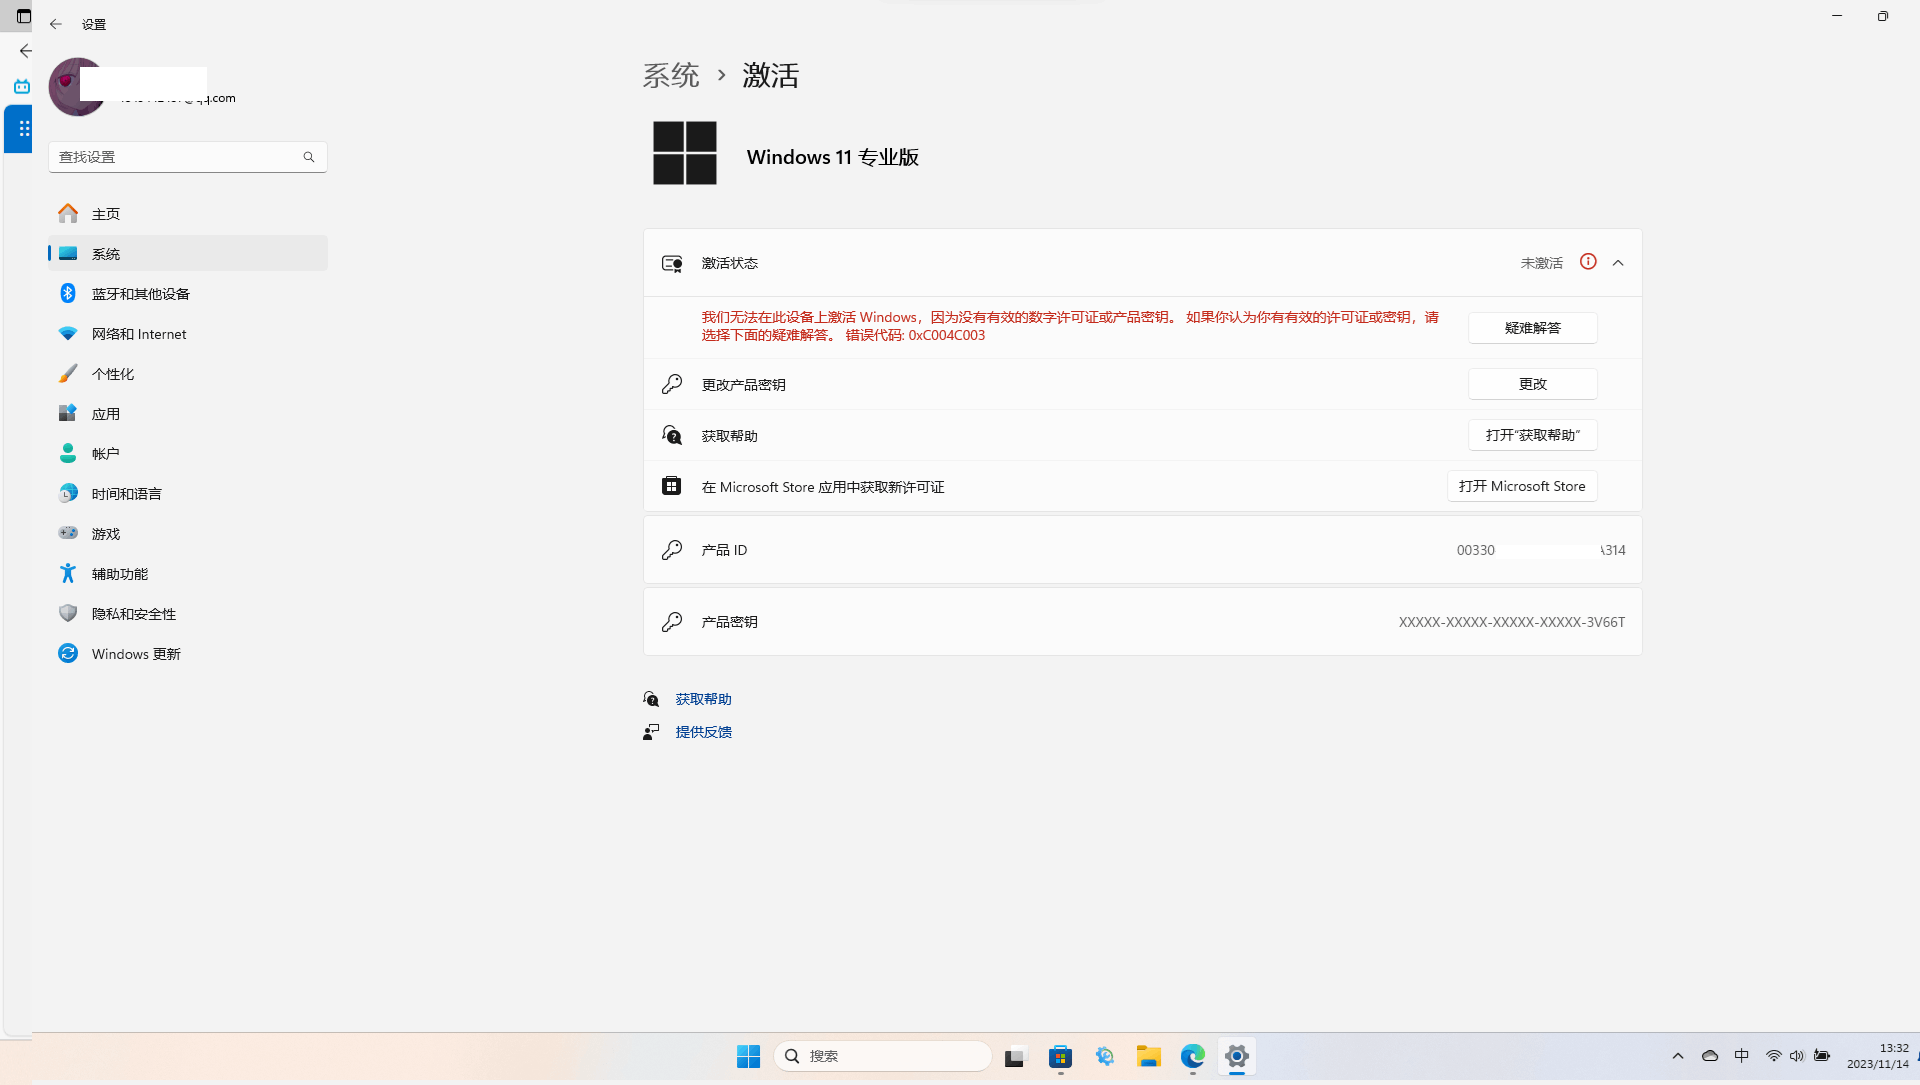Image resolution: width=1920 pixels, height=1085 pixels.
Task: Open the 网络和 Internet settings page
Action: pyautogui.click(x=139, y=334)
